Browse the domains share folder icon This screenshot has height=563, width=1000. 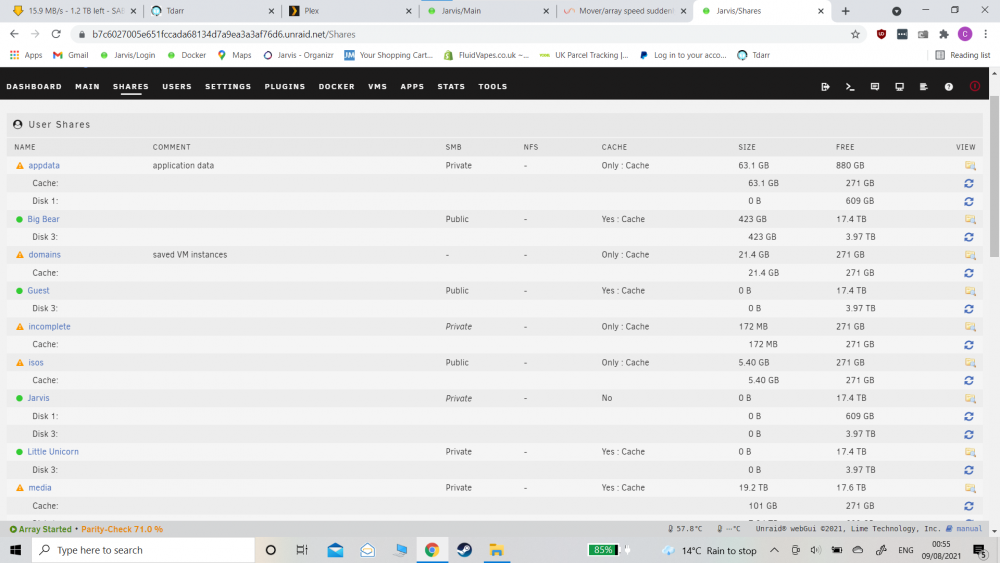970,254
